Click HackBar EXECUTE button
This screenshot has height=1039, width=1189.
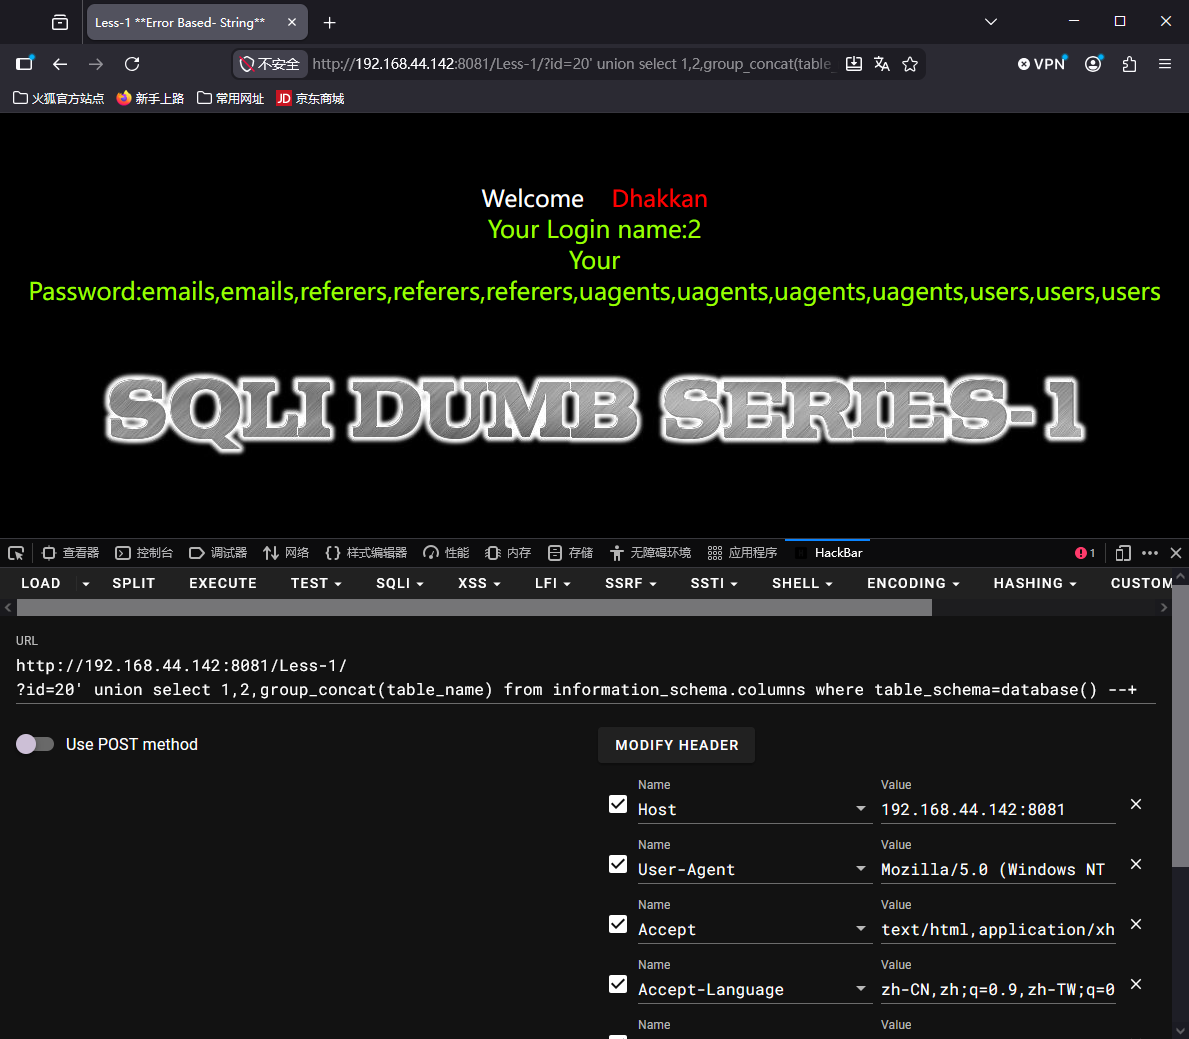point(223,583)
